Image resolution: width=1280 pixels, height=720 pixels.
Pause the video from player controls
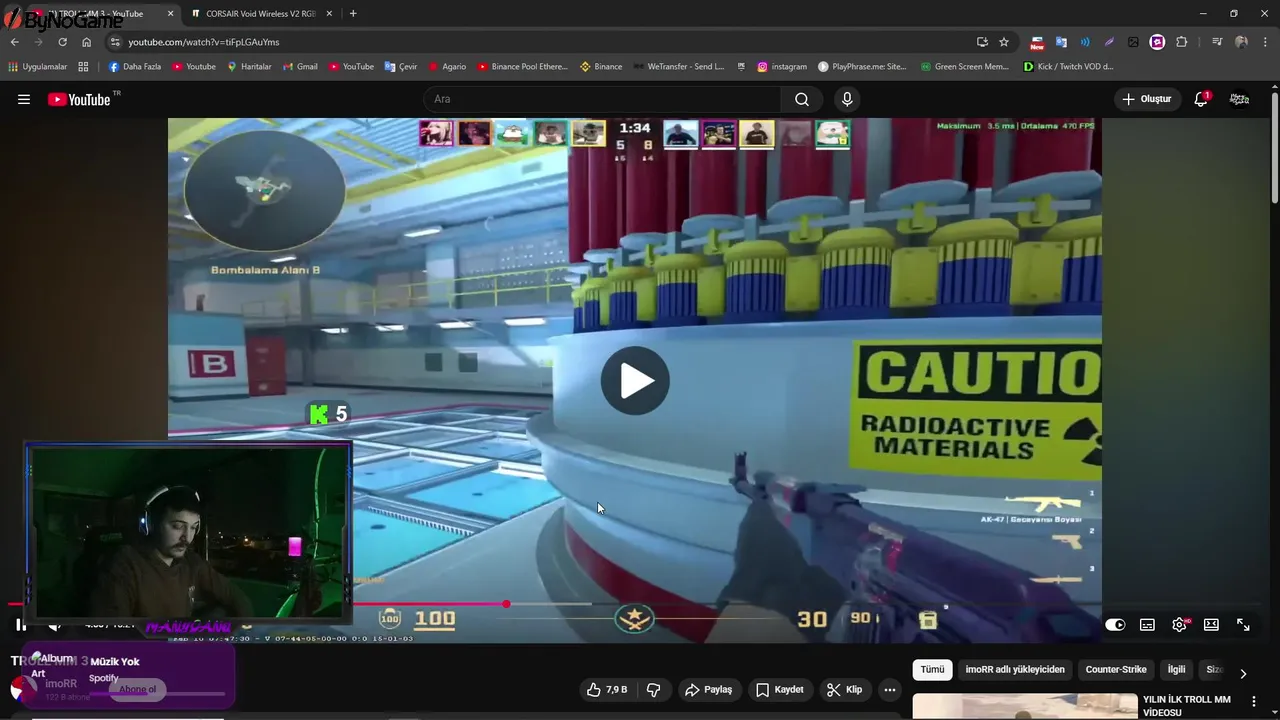pos(20,625)
